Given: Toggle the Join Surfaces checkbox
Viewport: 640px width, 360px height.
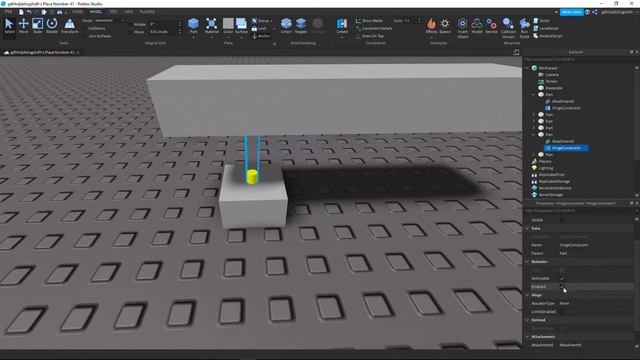Looking at the screenshot, I should tap(85, 36).
